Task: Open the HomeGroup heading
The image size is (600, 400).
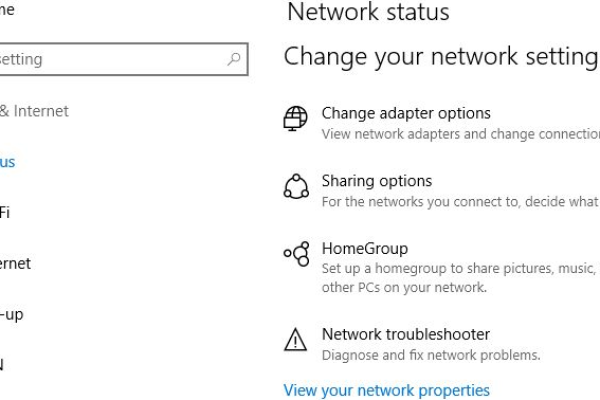Action: (x=365, y=248)
